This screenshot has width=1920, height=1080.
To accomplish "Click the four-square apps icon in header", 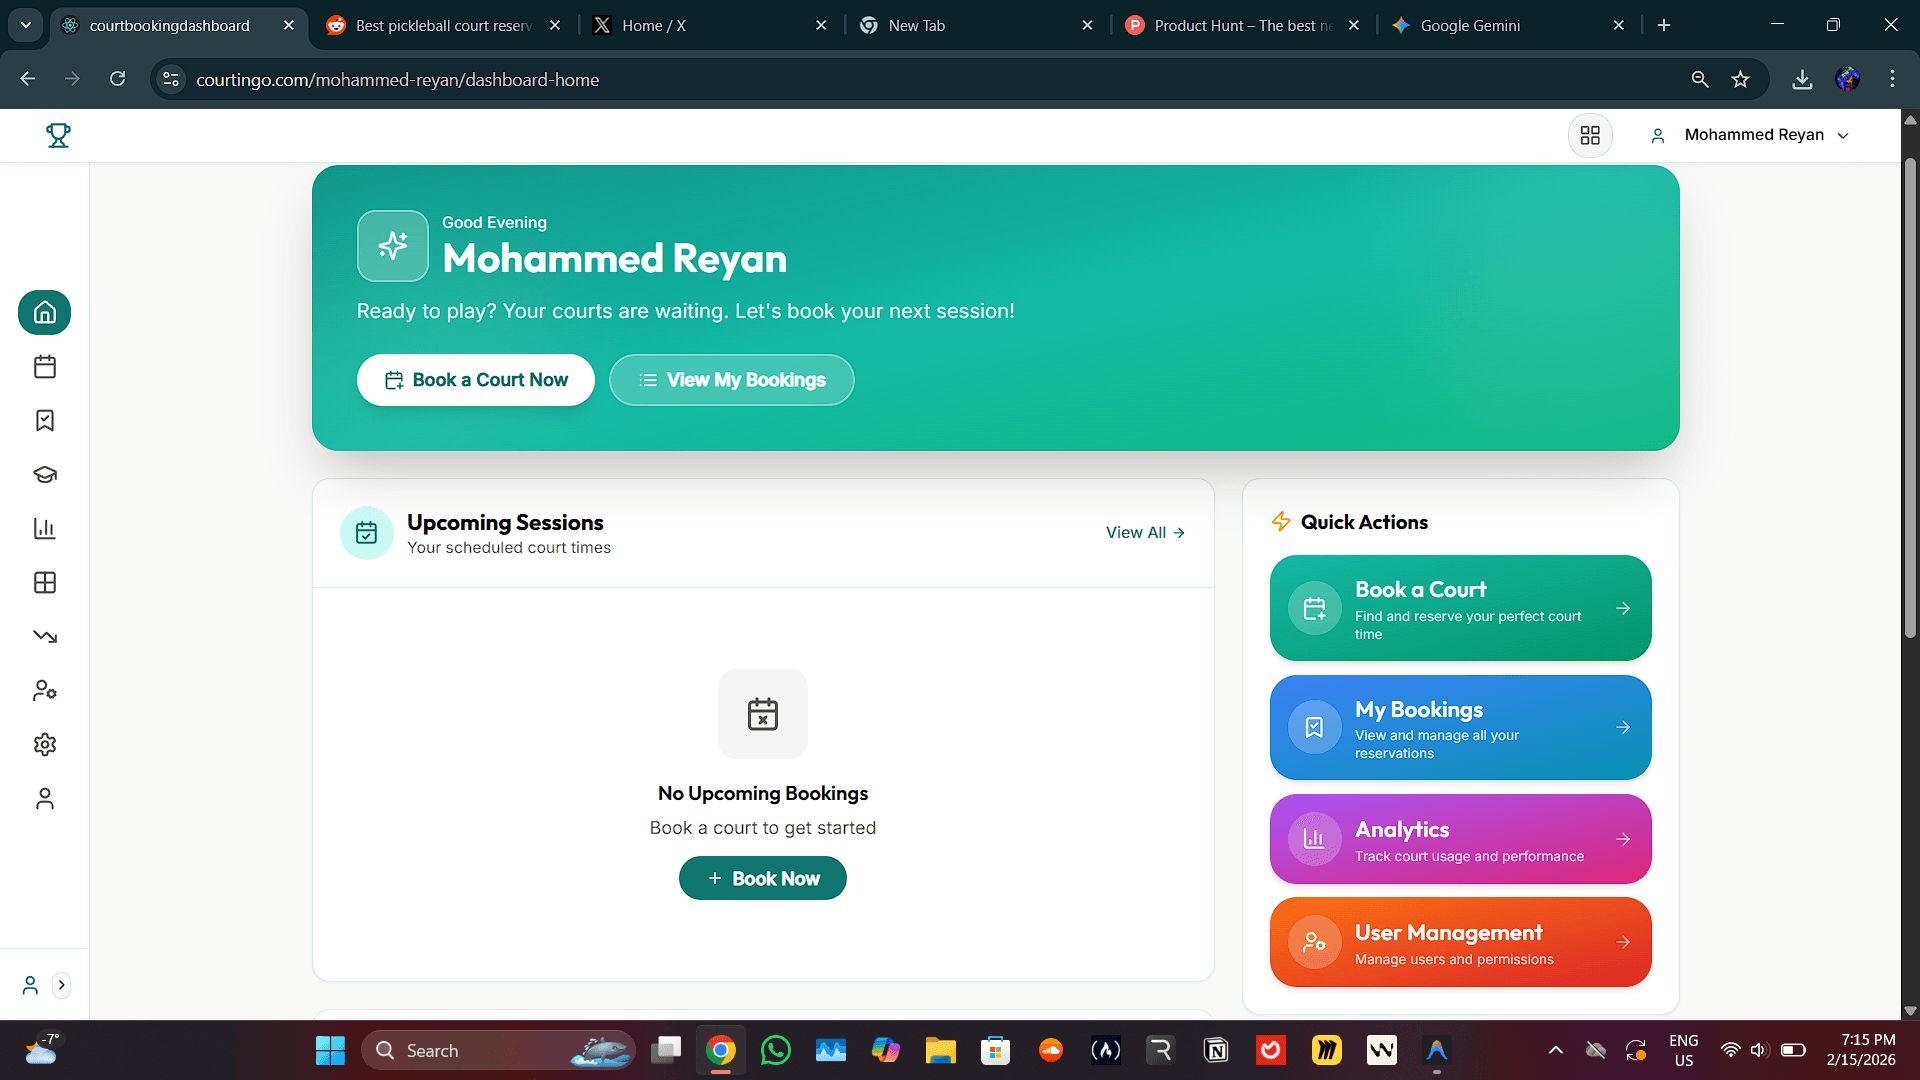I will 1590,136.
